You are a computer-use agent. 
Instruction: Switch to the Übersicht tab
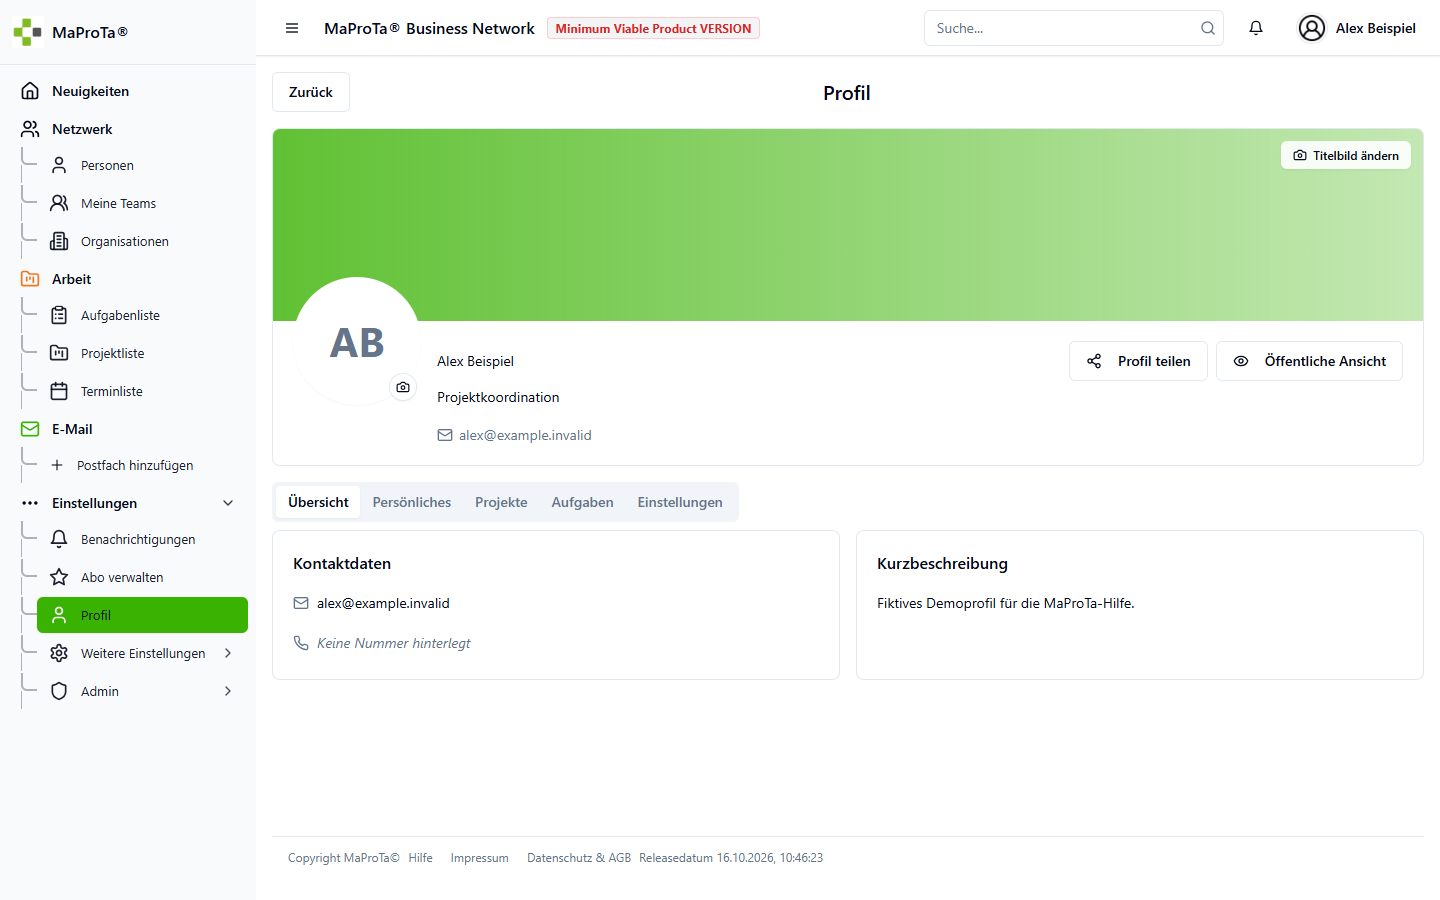[x=318, y=502]
